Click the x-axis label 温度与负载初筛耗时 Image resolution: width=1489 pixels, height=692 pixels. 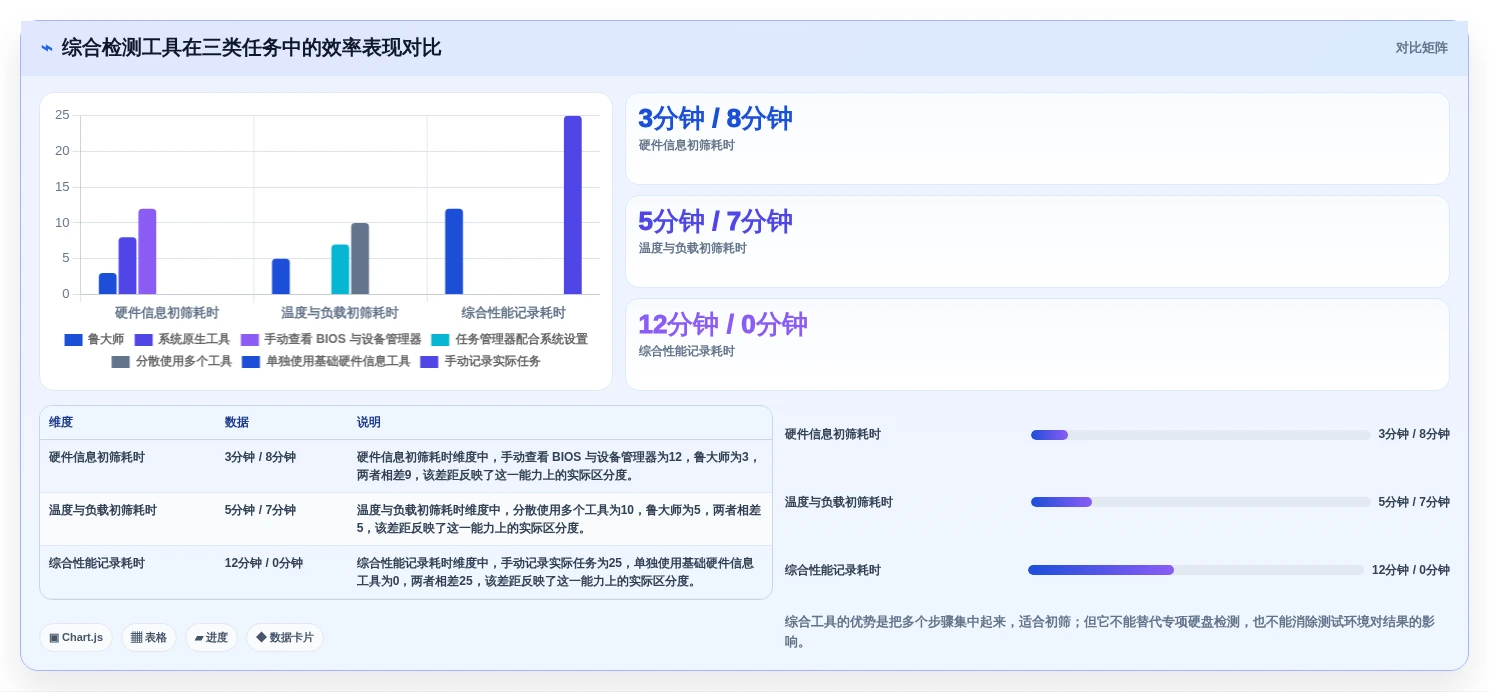click(340, 313)
